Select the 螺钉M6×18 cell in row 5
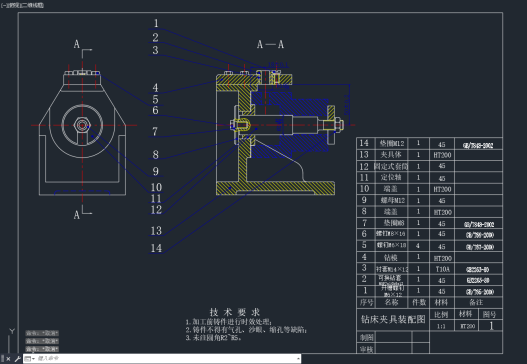 pyautogui.click(x=392, y=245)
